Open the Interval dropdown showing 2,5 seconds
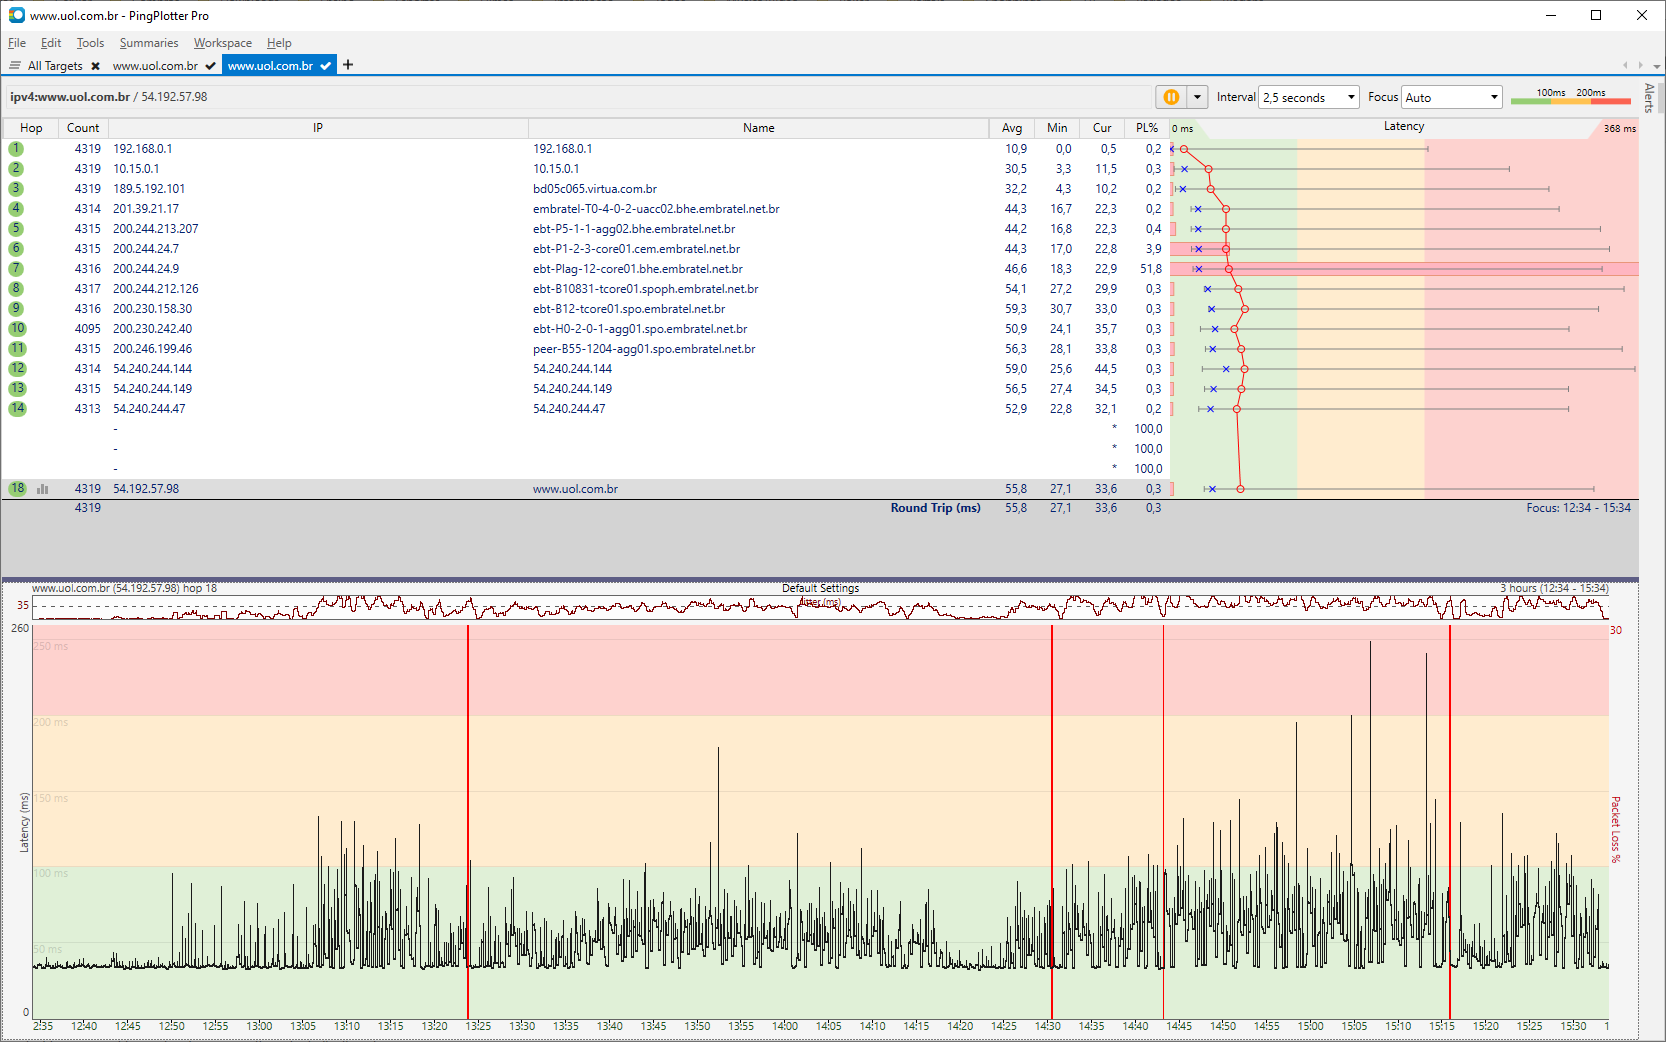Screen dimensions: 1666x1042 (1308, 97)
